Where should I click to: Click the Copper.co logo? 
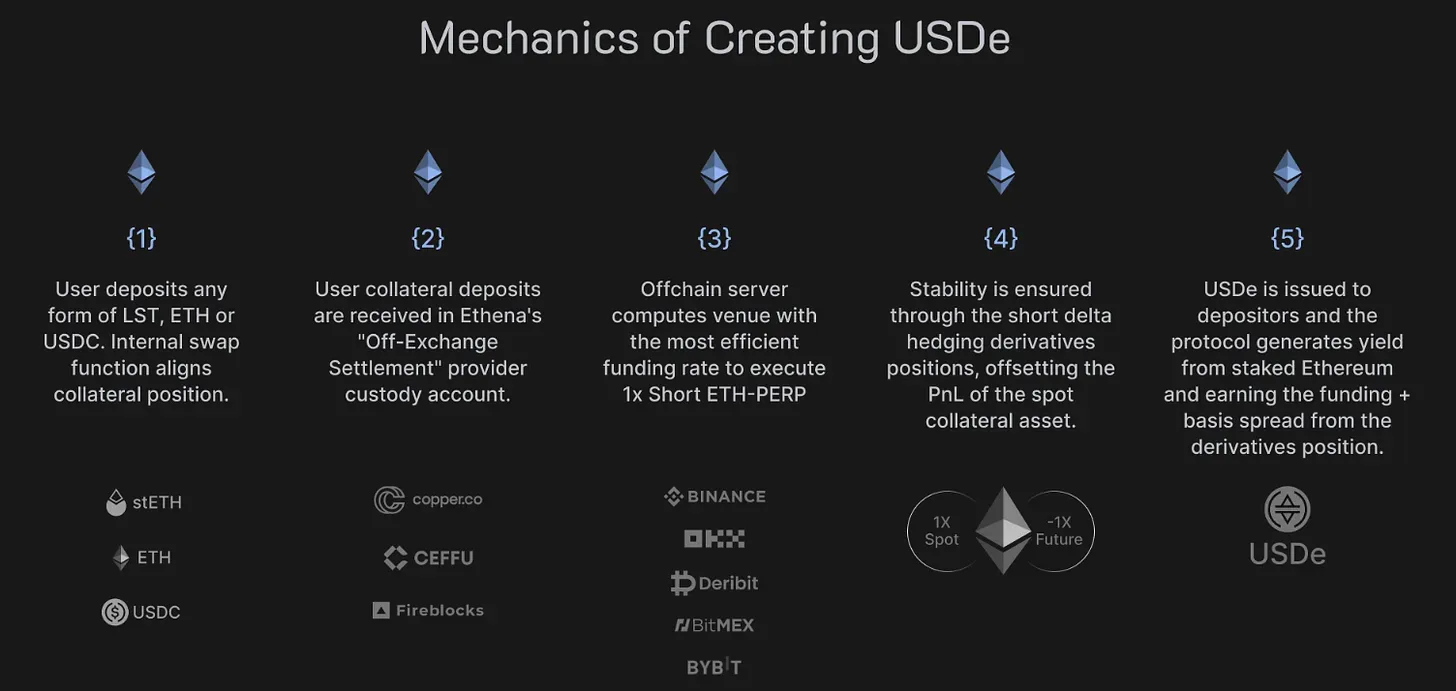point(428,499)
